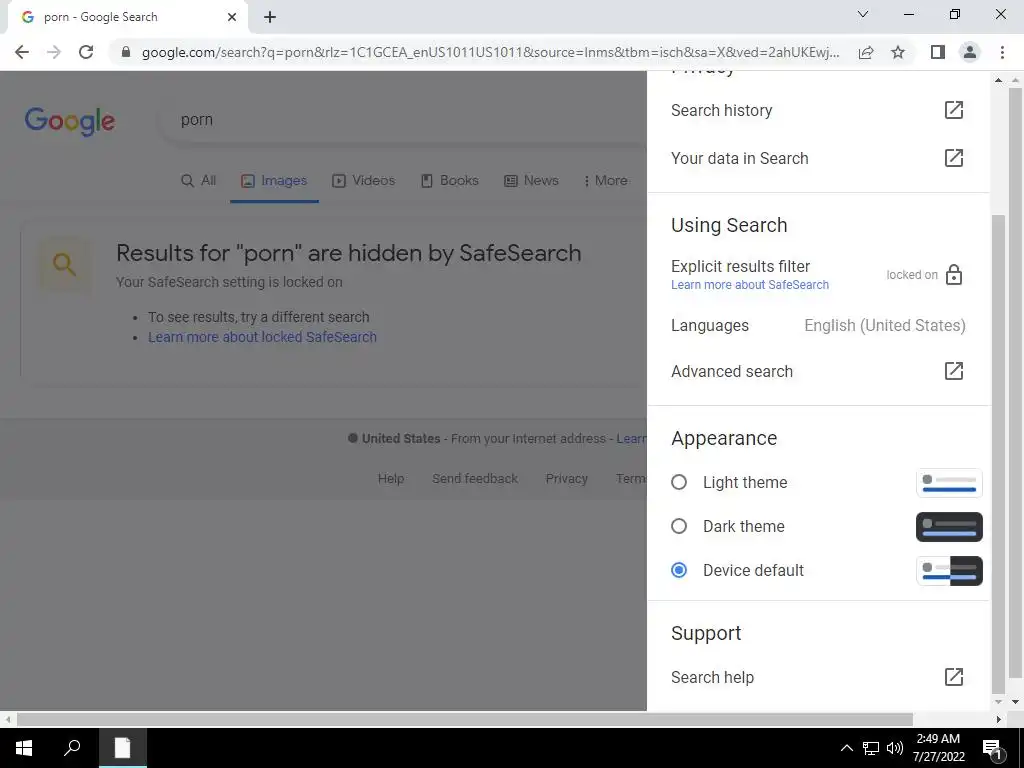Click the magnifier icon in SafeSearch notice
This screenshot has width=1024, height=768.
[x=64, y=264]
